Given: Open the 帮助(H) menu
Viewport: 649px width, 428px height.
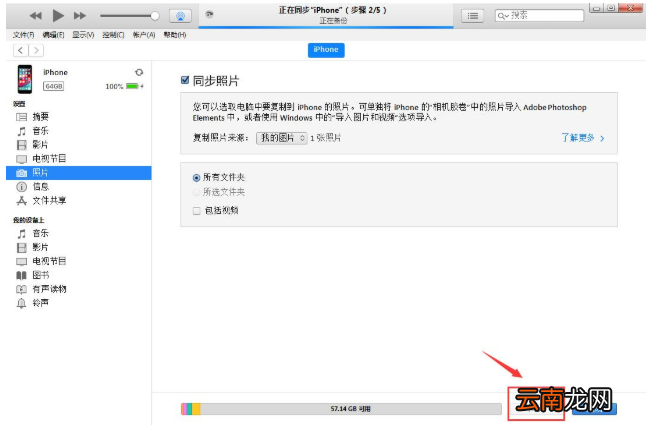Looking at the screenshot, I should [175, 35].
